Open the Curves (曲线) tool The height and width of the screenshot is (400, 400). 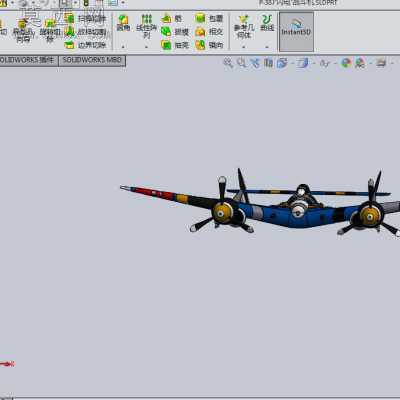tap(267, 23)
